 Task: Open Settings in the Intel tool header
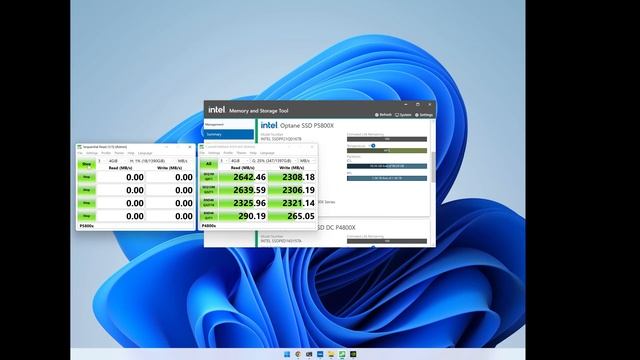click(424, 115)
